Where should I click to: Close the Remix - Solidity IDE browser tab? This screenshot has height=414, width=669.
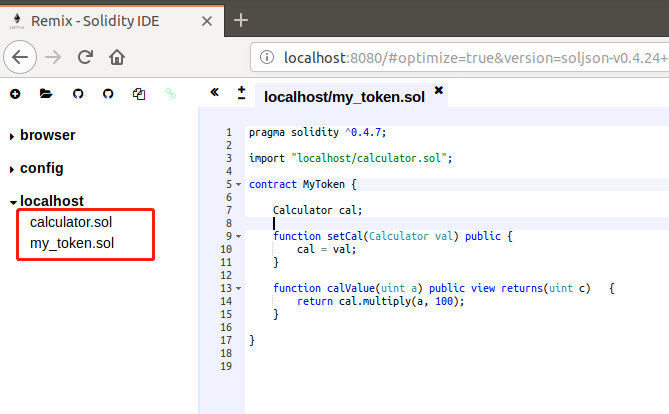coord(207,21)
